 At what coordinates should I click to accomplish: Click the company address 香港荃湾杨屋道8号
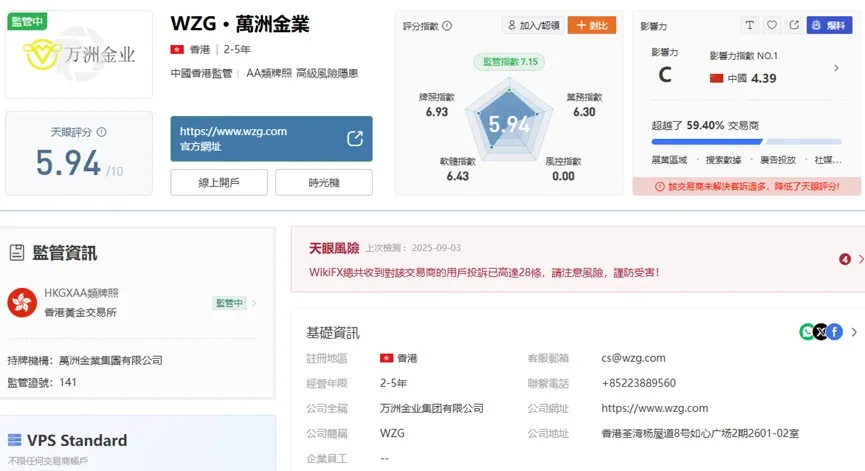click(x=700, y=433)
